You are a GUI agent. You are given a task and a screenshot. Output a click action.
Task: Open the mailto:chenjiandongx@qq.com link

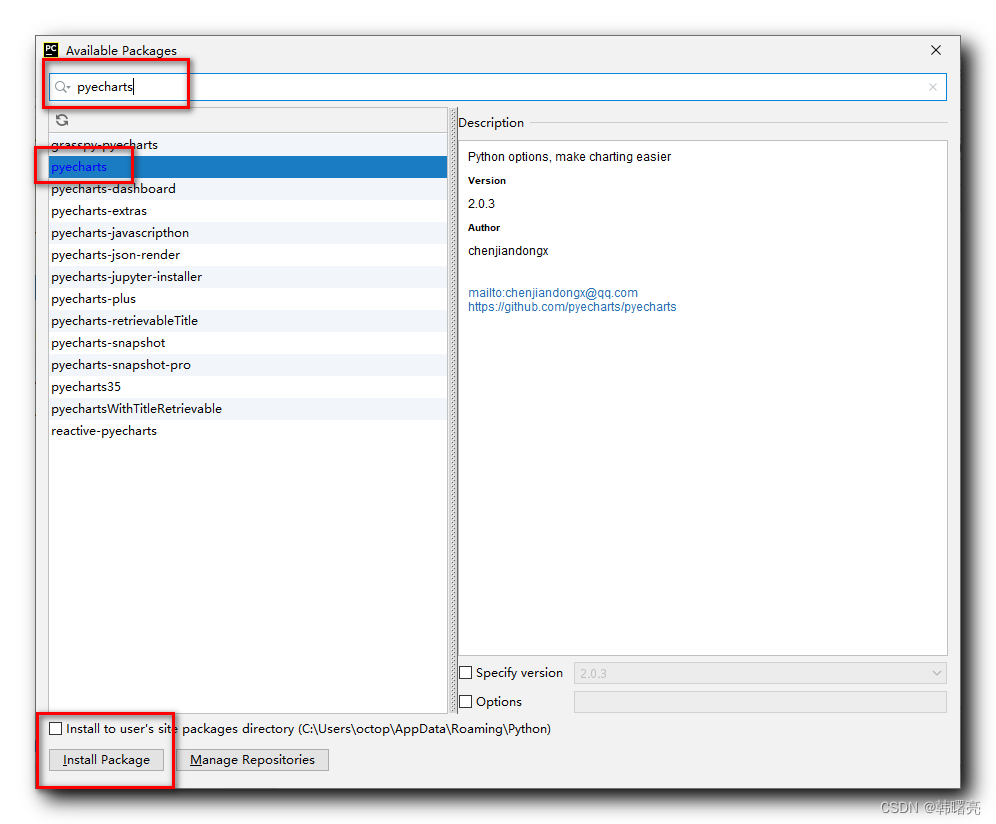[553, 293]
